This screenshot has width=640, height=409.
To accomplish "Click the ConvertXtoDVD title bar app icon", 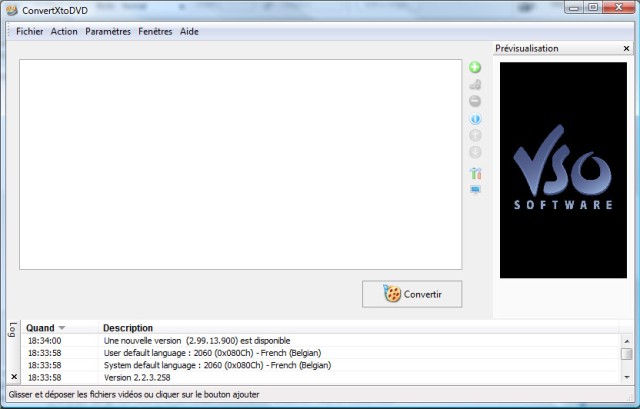I will pyautogui.click(x=12, y=10).
